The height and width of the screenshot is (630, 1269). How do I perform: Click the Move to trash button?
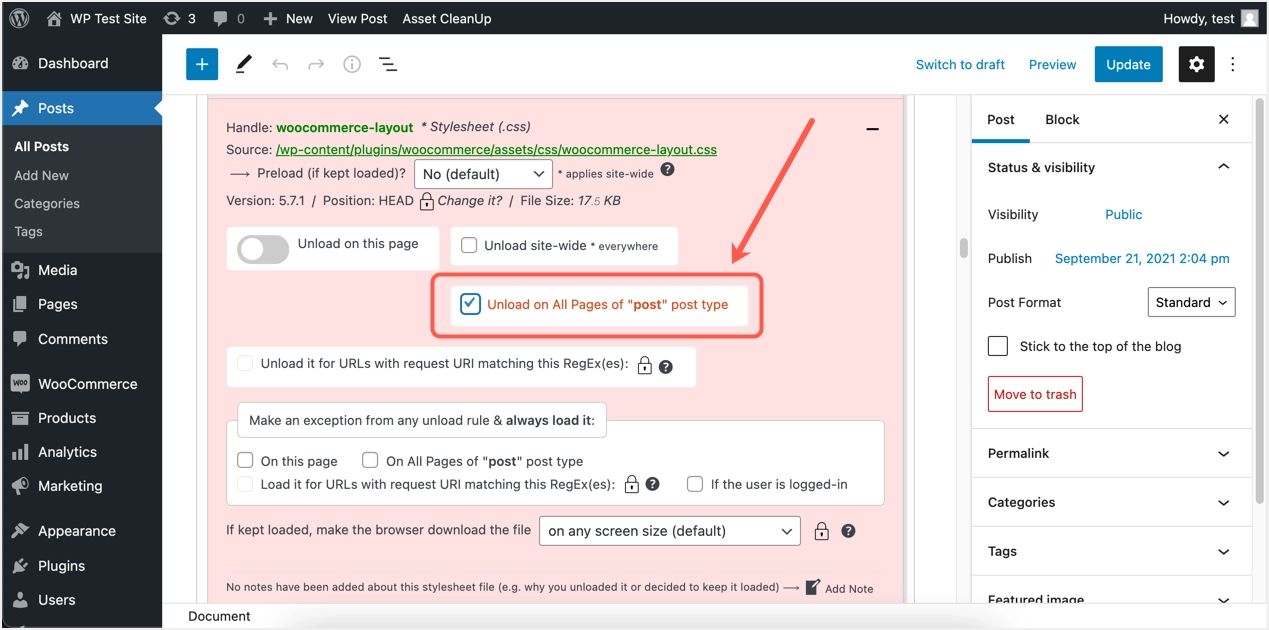(1035, 394)
